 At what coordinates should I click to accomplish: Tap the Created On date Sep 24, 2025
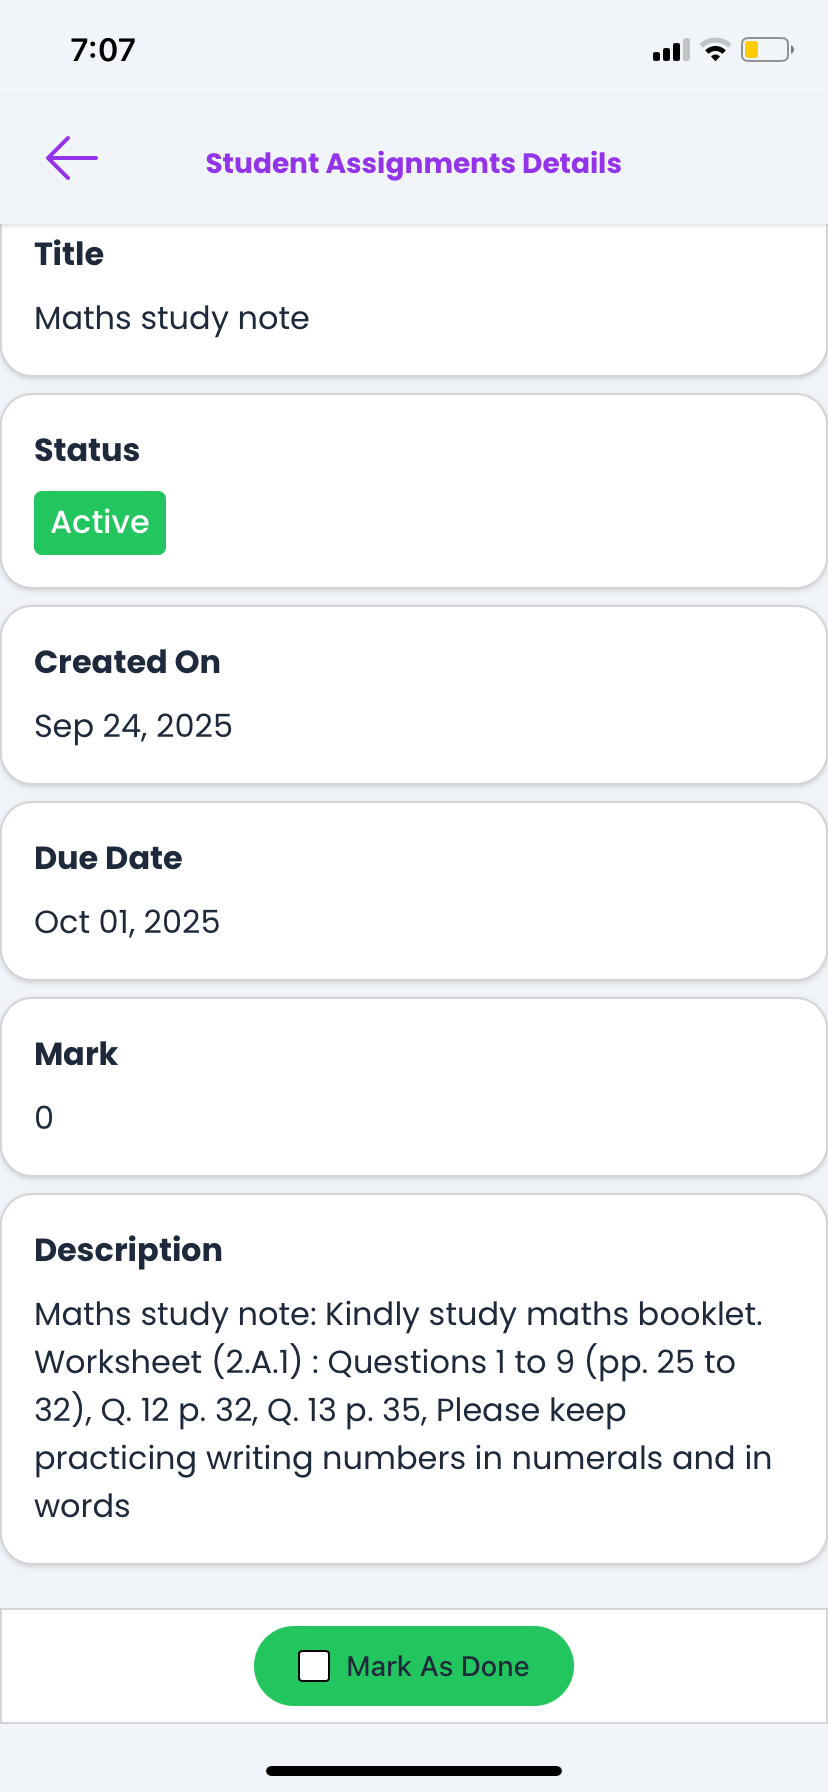(x=133, y=726)
